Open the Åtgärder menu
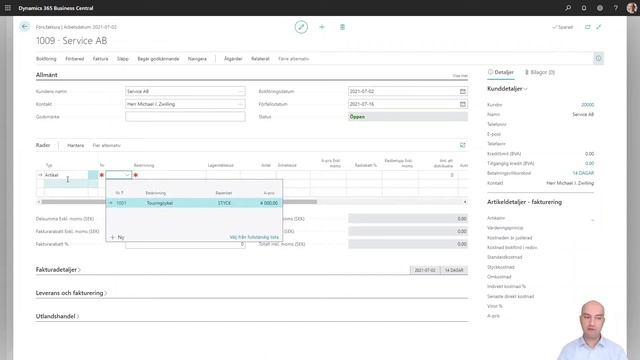The width and height of the screenshot is (640, 360). point(233,59)
